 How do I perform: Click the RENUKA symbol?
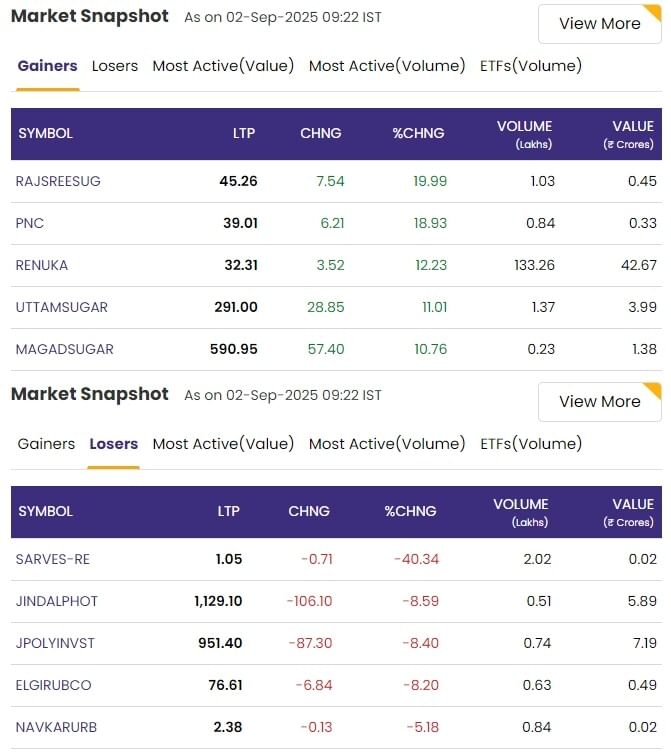click(x=42, y=265)
